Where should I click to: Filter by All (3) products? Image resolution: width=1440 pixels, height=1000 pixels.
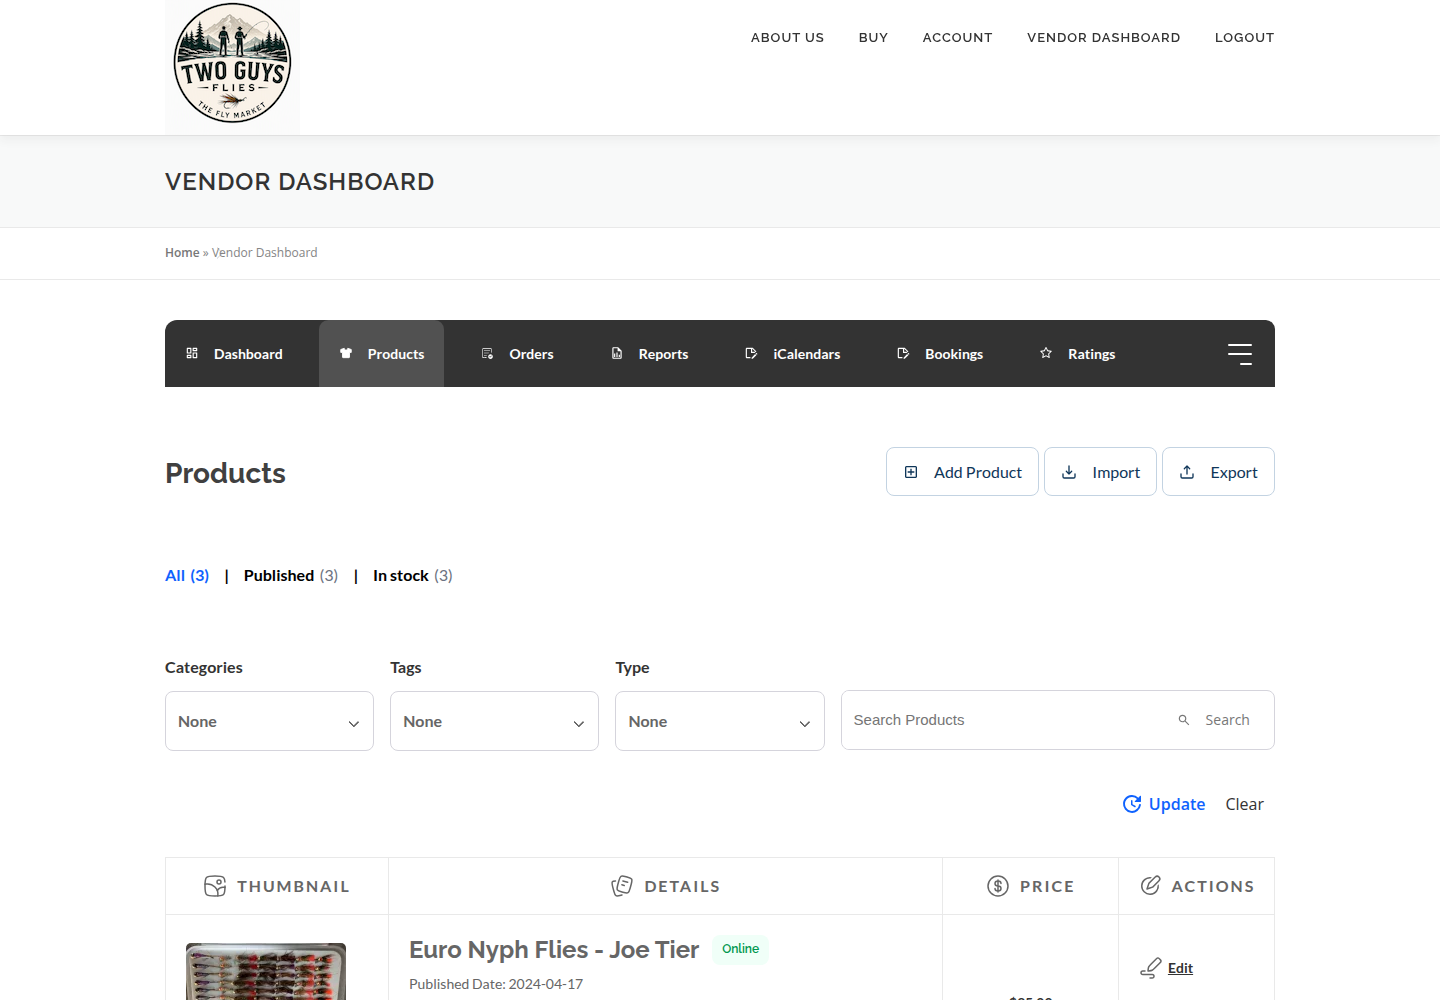coord(187,575)
